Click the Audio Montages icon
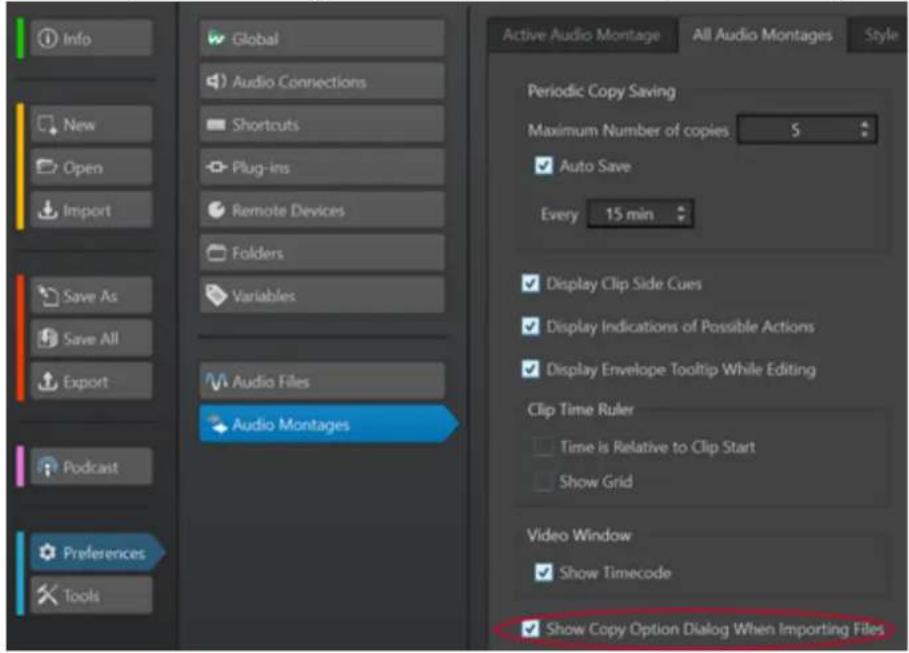The width and height of the screenshot is (909, 653). coord(217,424)
